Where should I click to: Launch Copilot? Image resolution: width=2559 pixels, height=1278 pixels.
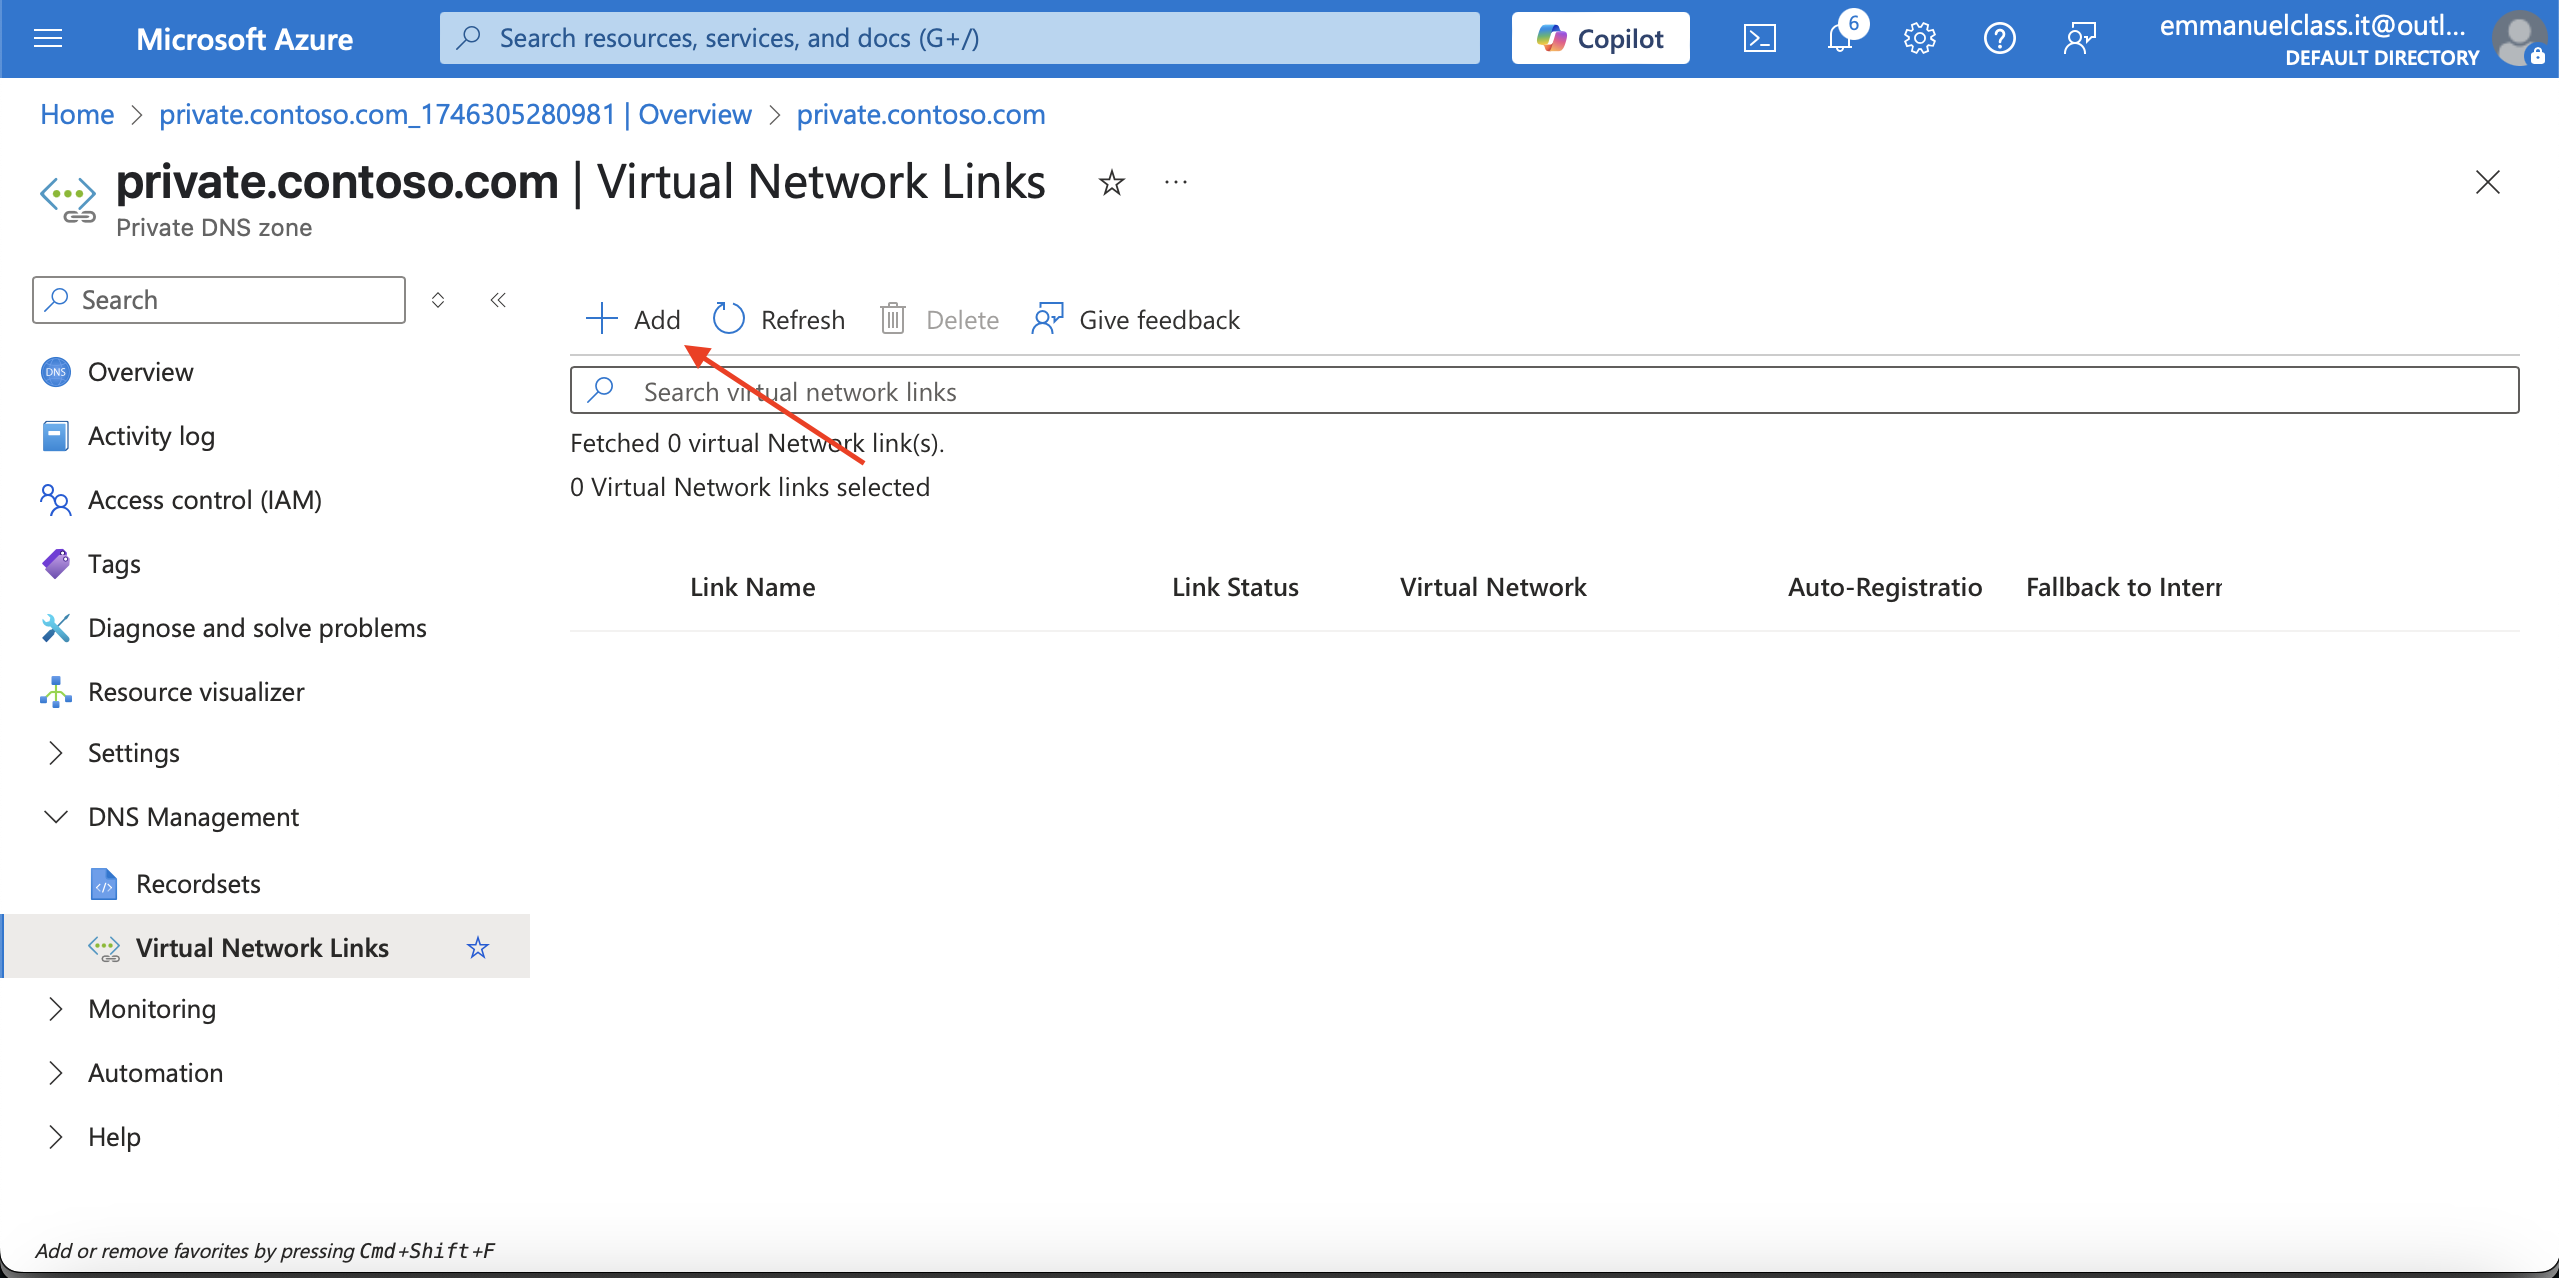tap(1600, 38)
